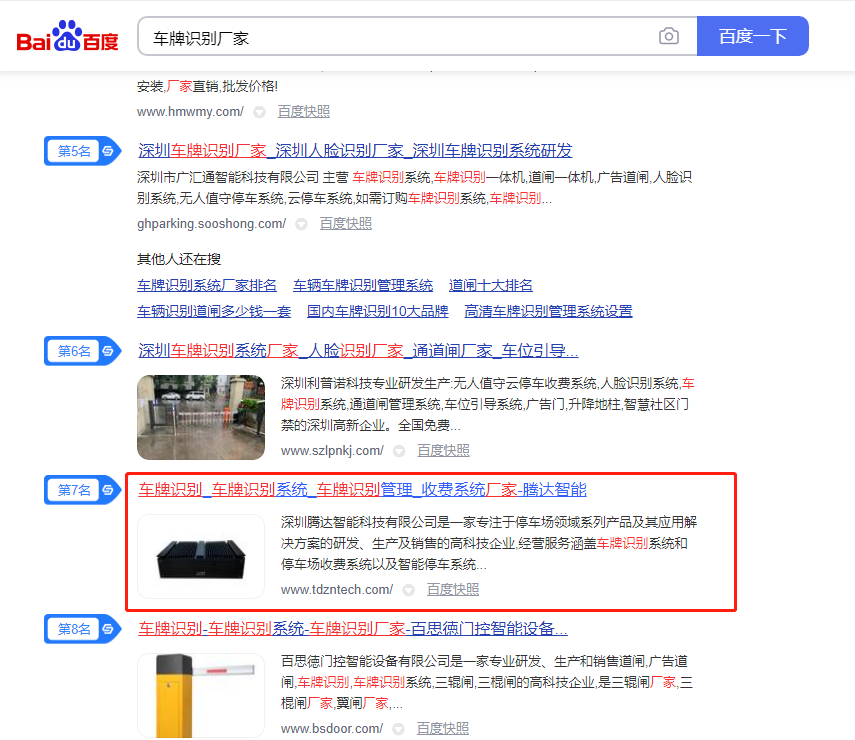The height and width of the screenshot is (740, 855).
Task: Click the 第6名 rank badge
Action: tap(82, 351)
